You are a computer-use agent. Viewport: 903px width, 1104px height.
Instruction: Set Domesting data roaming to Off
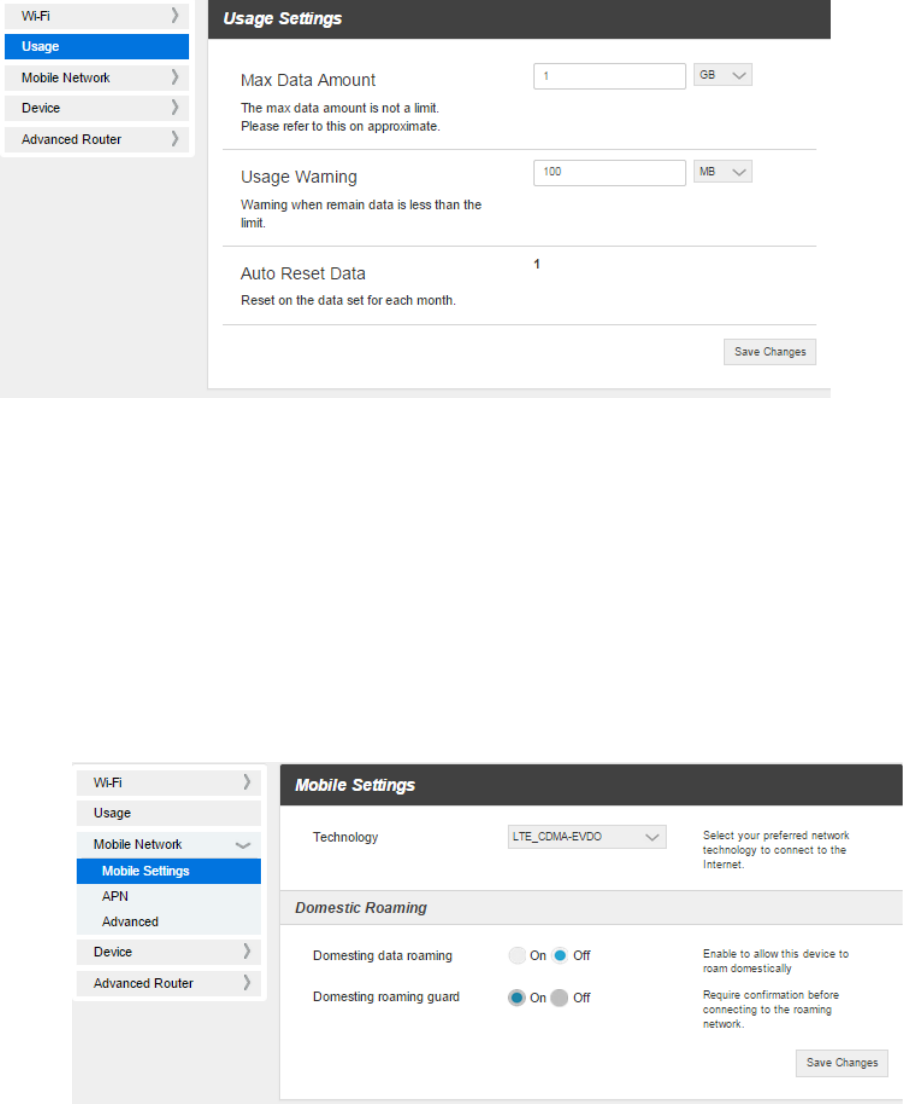pos(560,955)
